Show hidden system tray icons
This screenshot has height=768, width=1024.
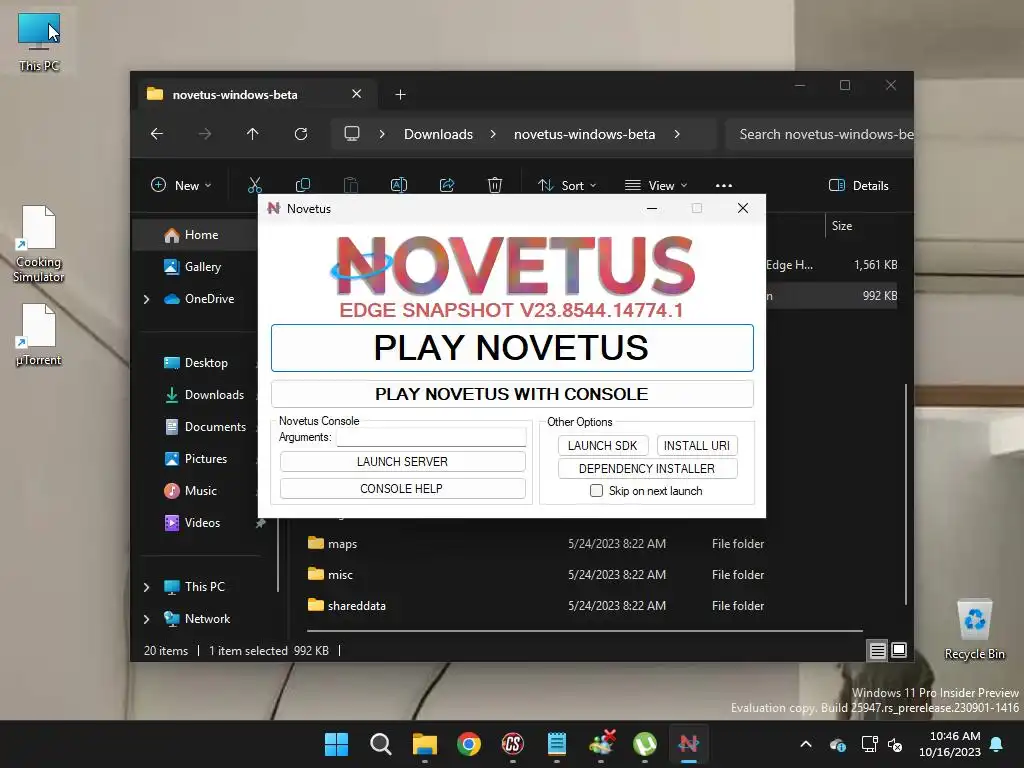click(806, 744)
